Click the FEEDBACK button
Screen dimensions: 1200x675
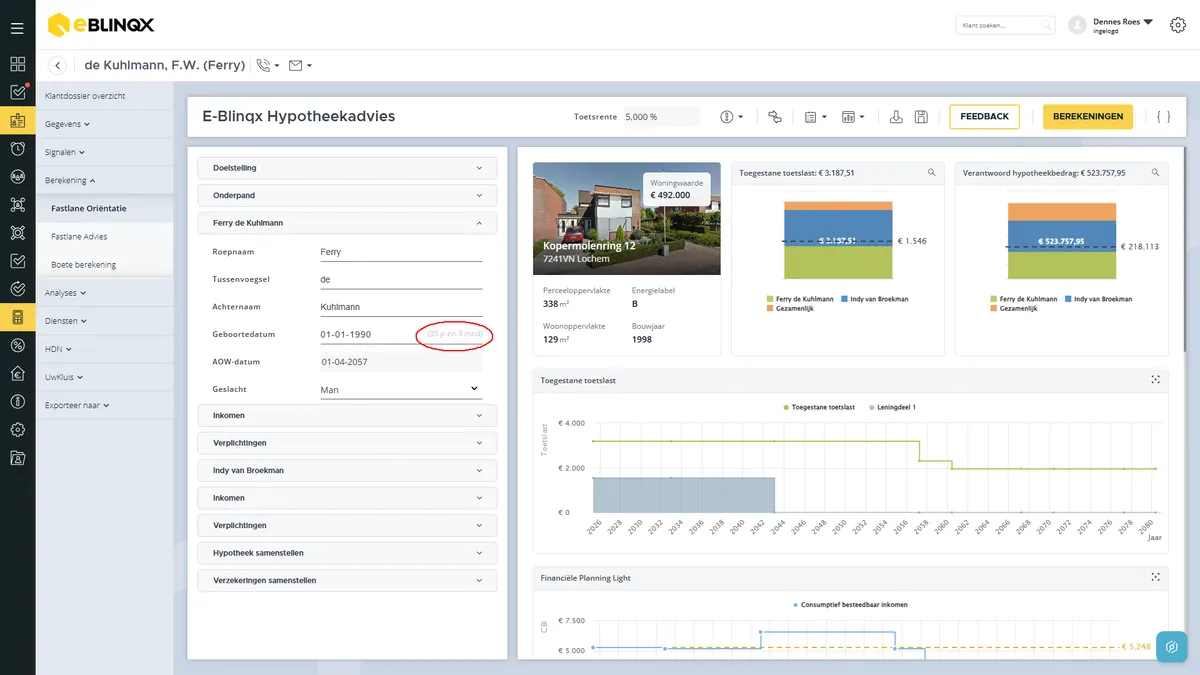(x=984, y=117)
